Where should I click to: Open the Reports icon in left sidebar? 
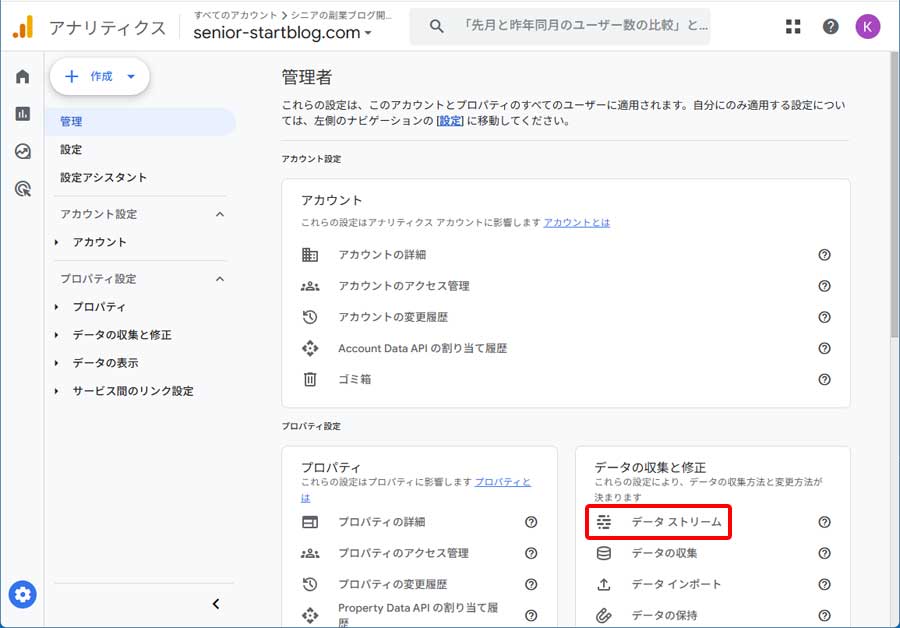click(x=21, y=112)
